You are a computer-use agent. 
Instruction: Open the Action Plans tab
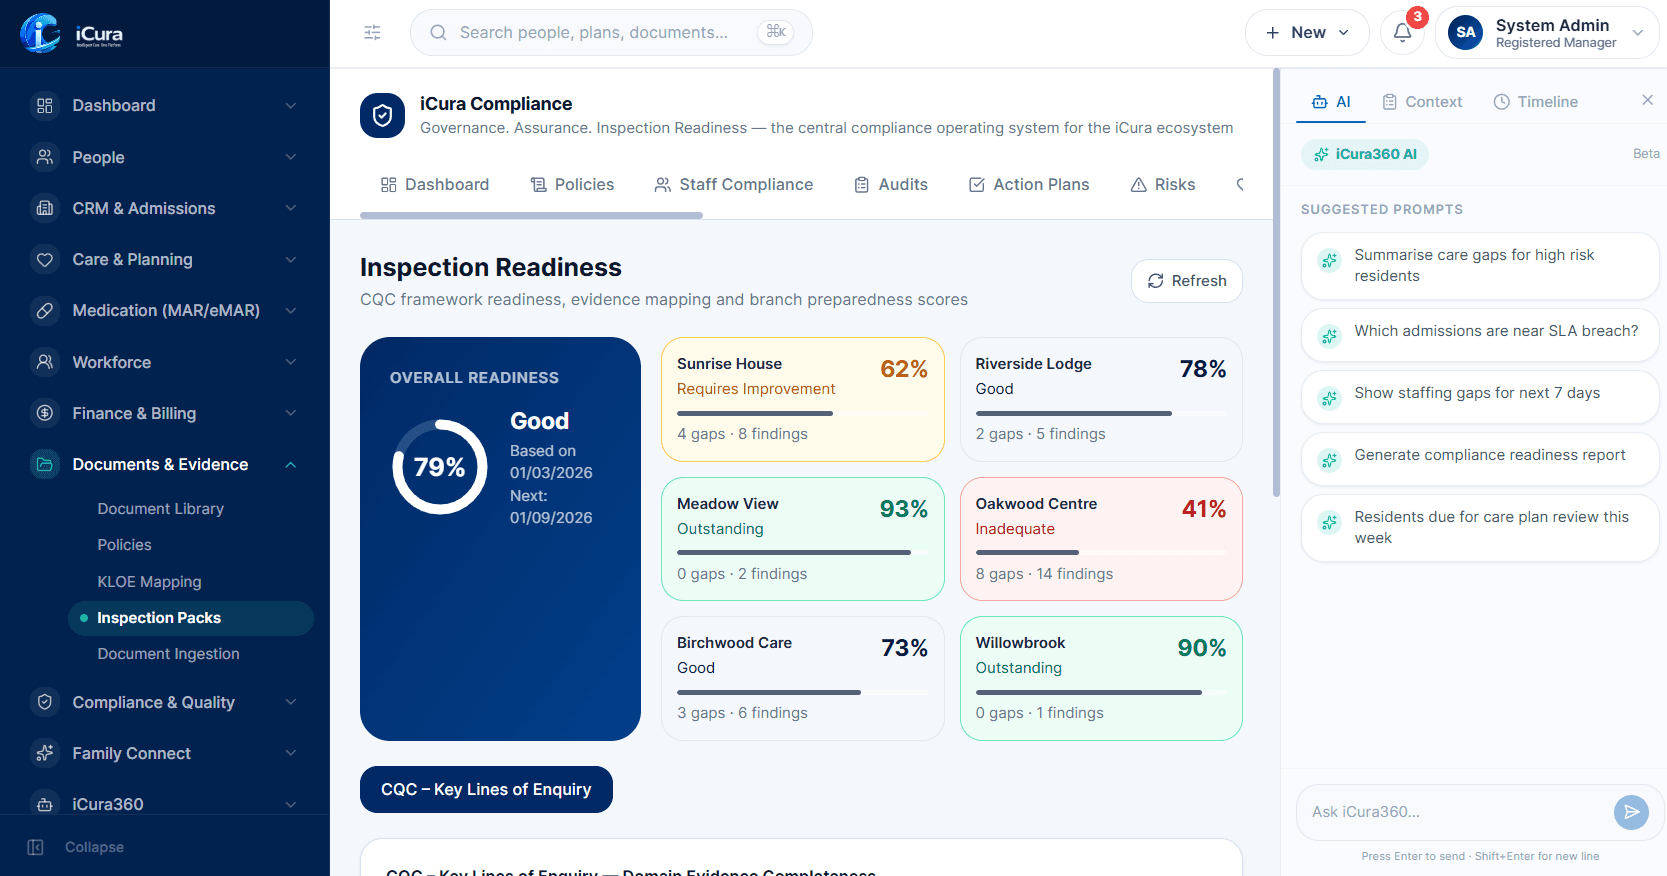(x=1029, y=185)
